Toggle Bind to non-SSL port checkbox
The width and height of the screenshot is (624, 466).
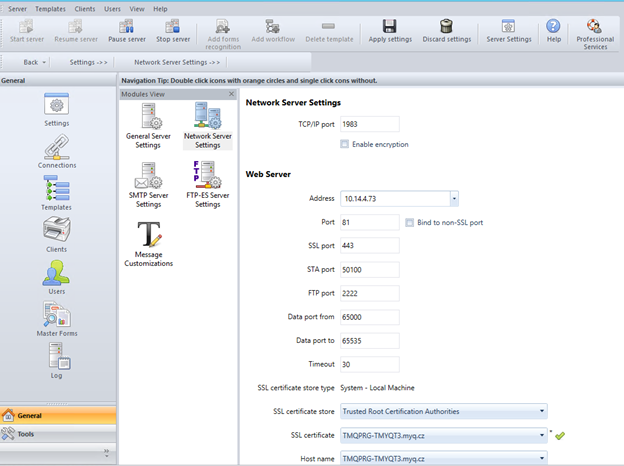click(x=409, y=222)
